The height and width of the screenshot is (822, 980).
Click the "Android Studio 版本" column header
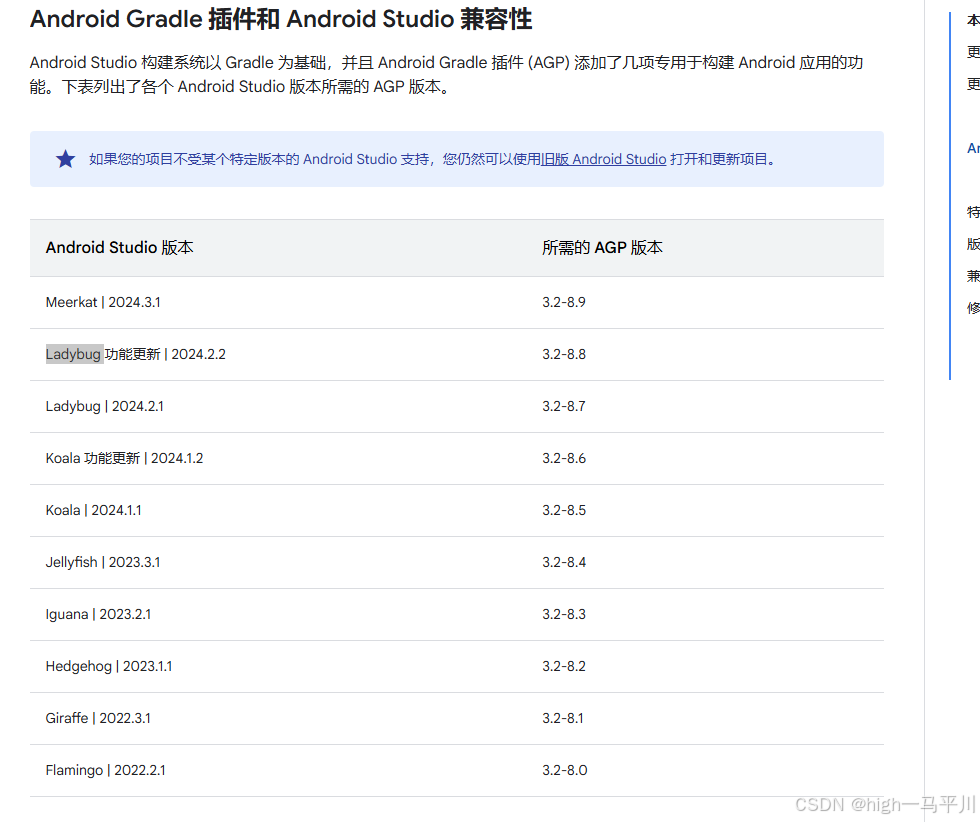tap(119, 247)
